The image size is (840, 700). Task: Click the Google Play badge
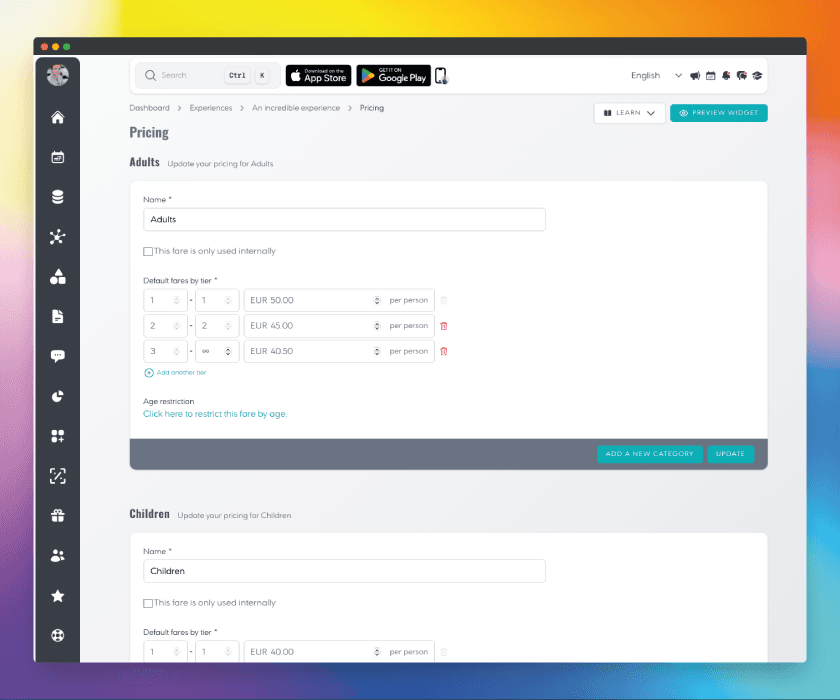point(393,76)
